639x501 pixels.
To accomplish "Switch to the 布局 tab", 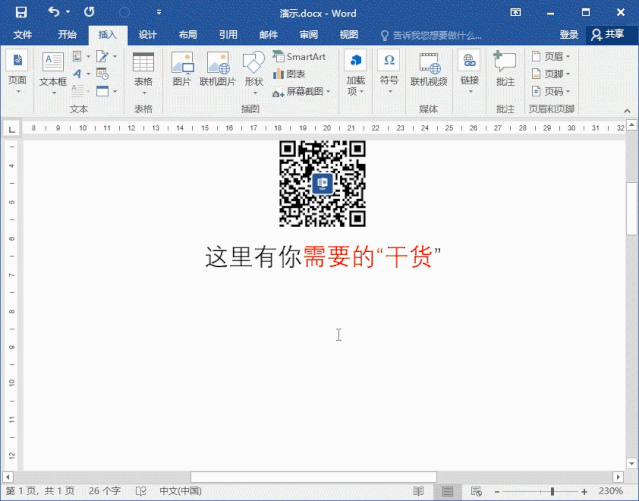I will coord(188,35).
